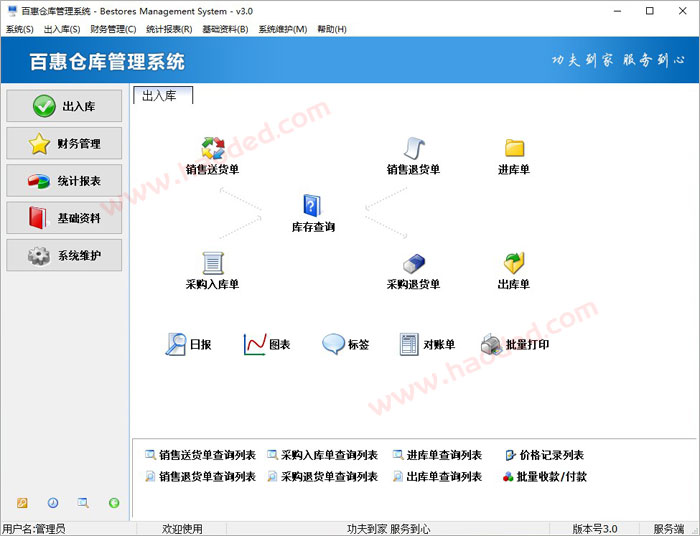Select the 统计报表 sidebar button
Image resolution: width=700 pixels, height=536 pixels.
click(x=64, y=180)
